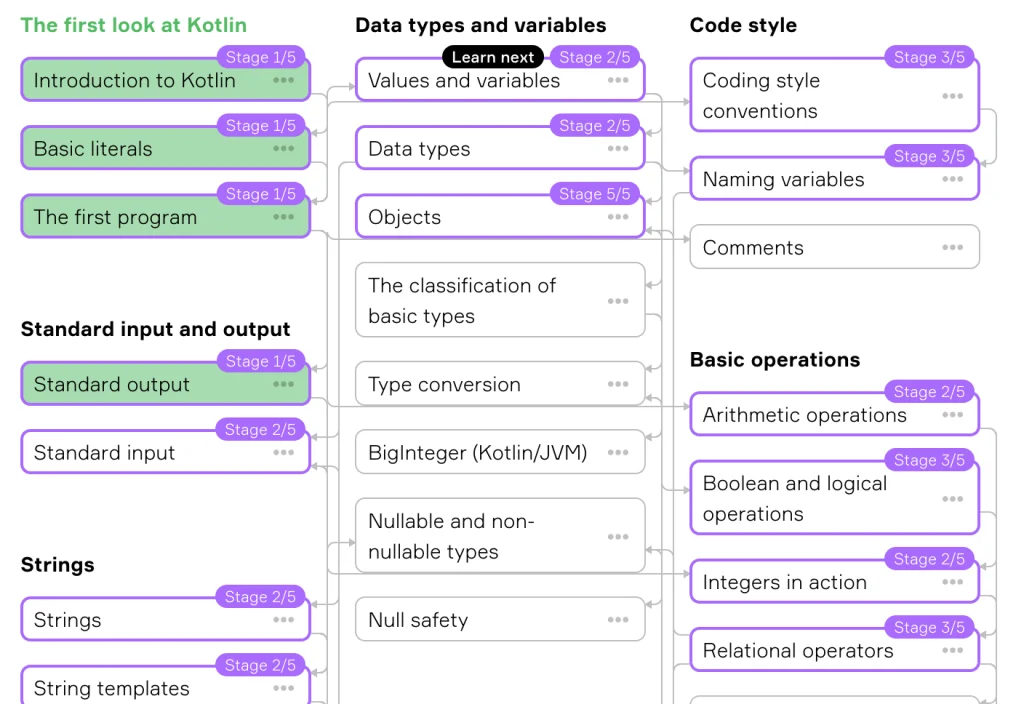Open more options on Strings card

(x=284, y=620)
